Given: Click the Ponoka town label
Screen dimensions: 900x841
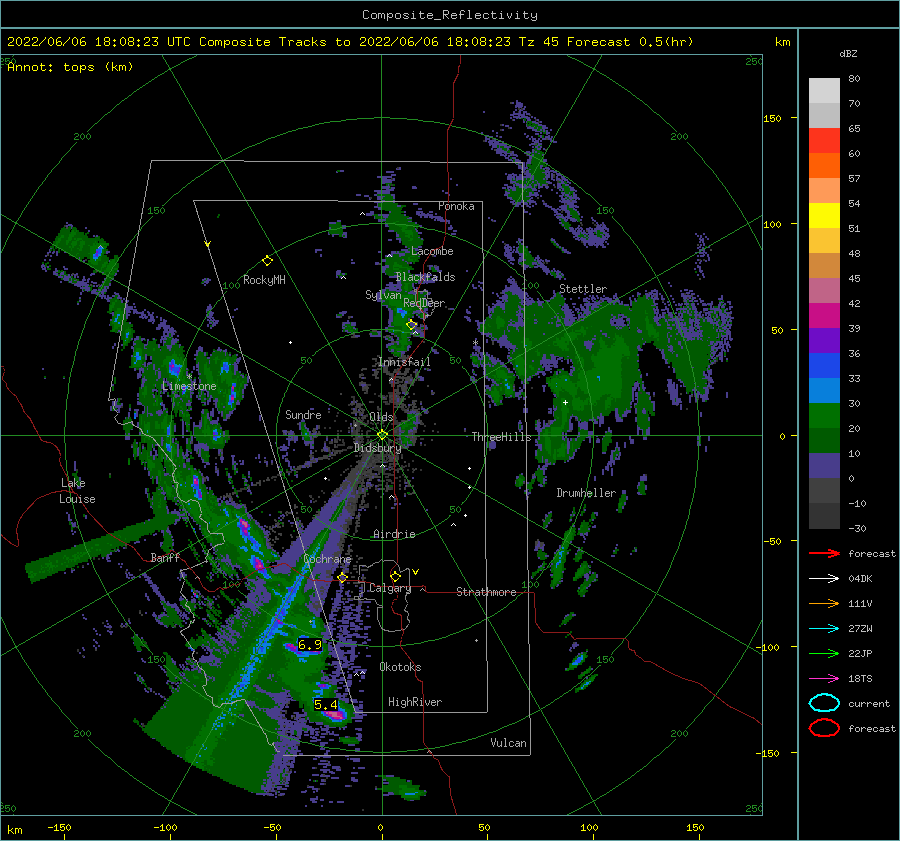Looking at the screenshot, I should (456, 207).
